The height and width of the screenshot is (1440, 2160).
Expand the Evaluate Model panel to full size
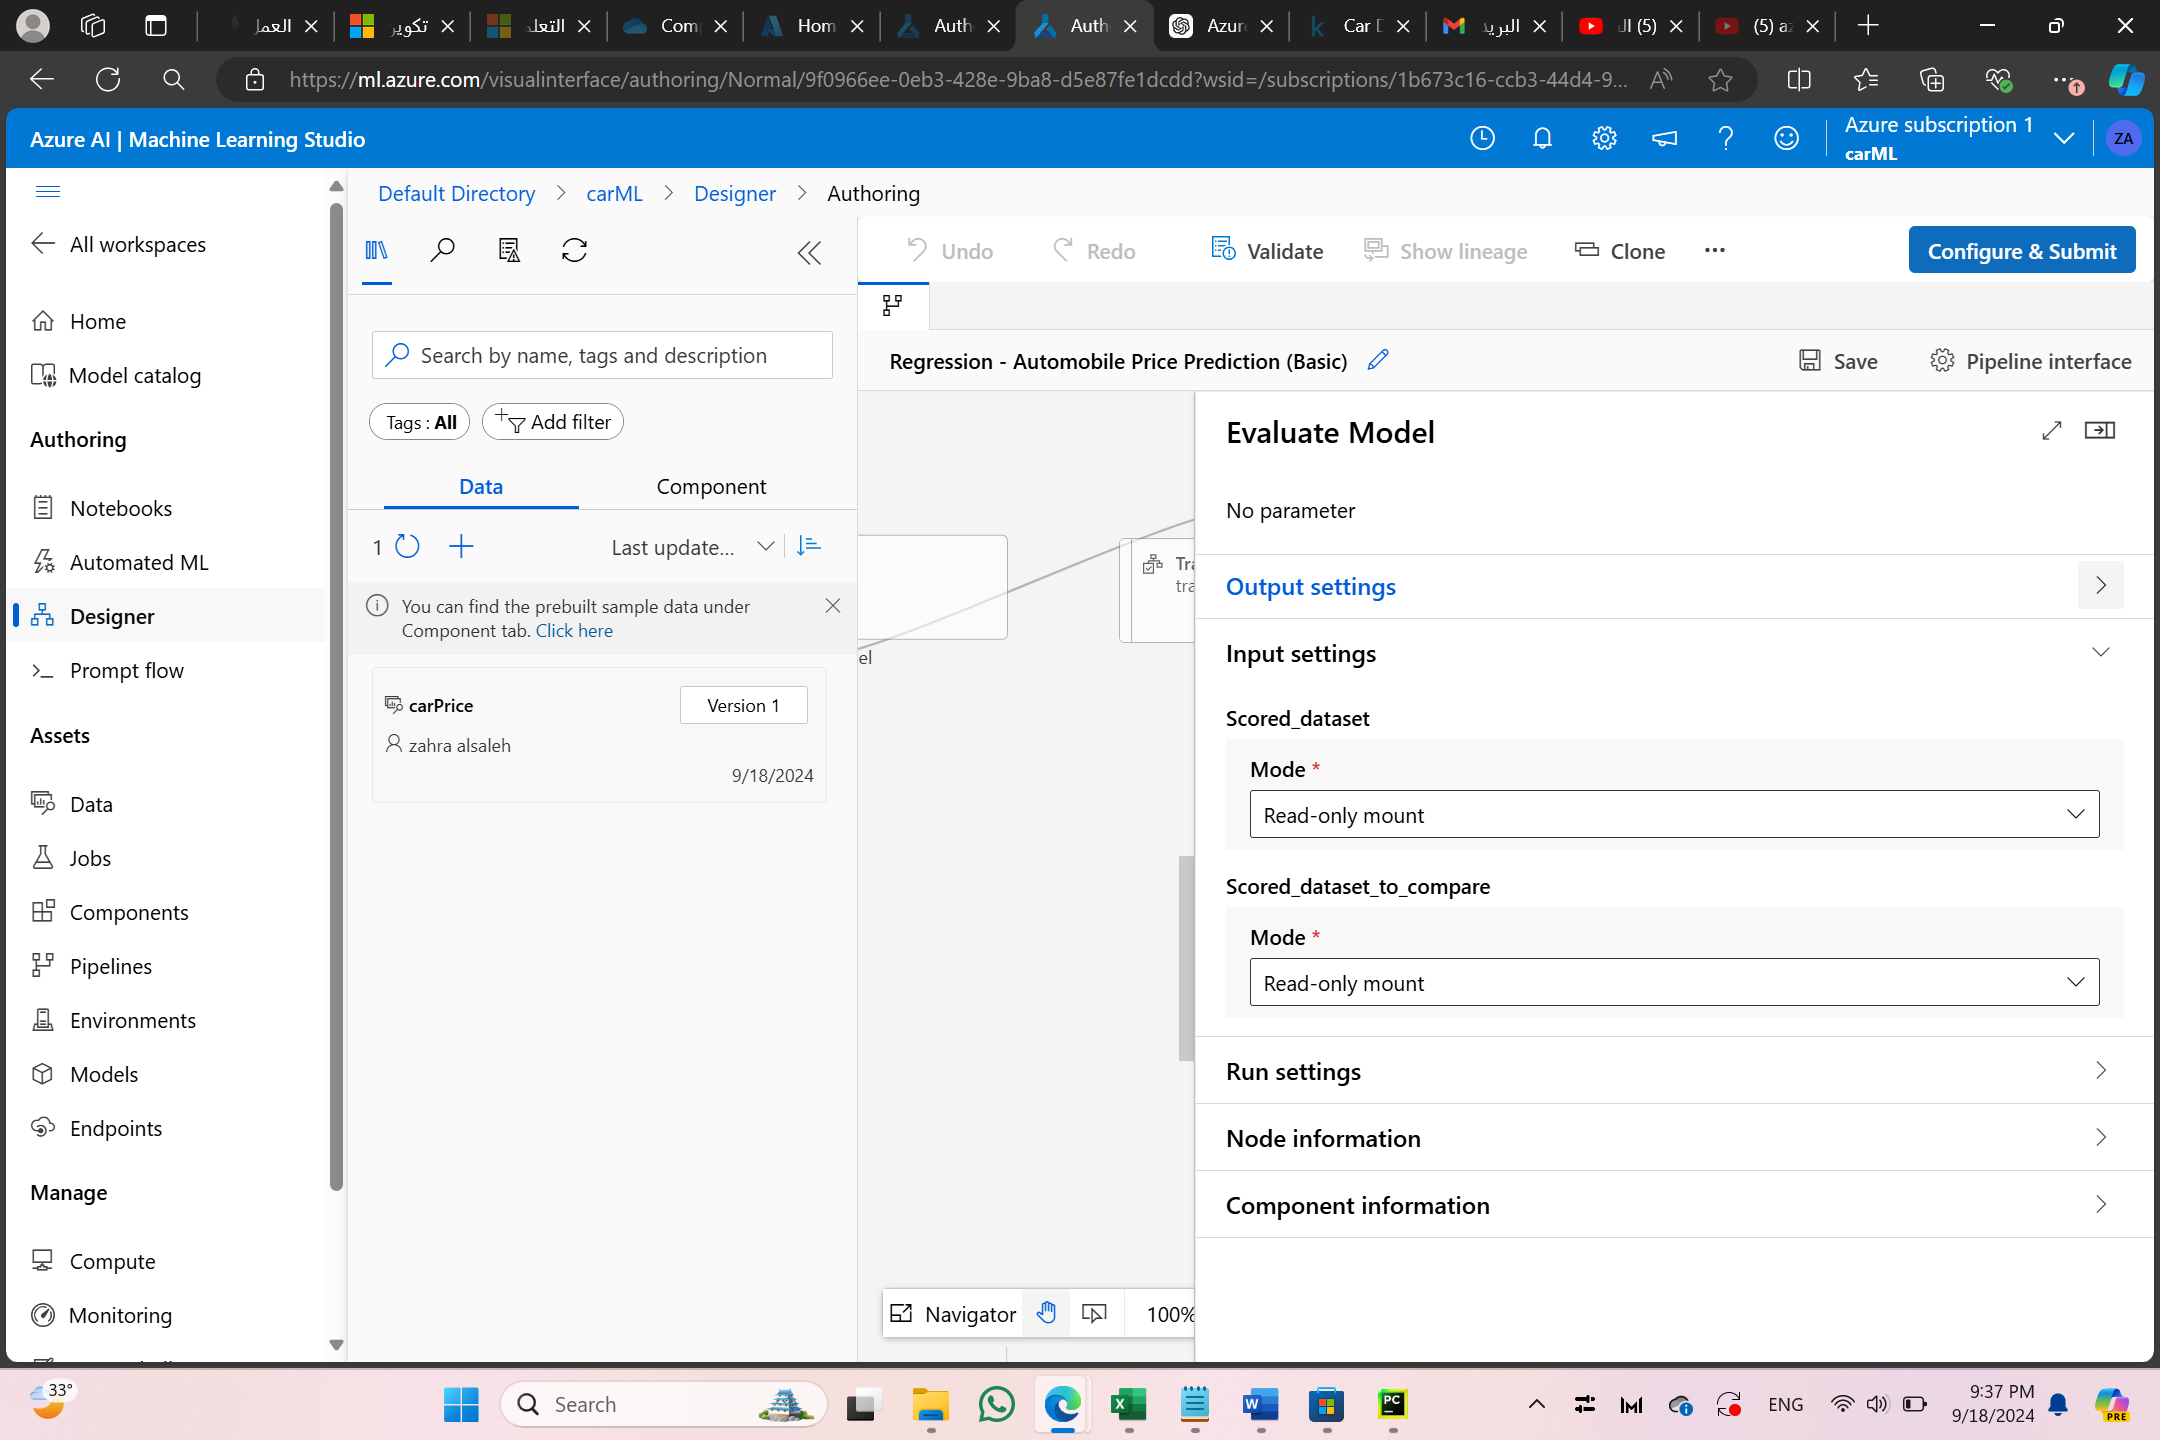coord(2051,431)
